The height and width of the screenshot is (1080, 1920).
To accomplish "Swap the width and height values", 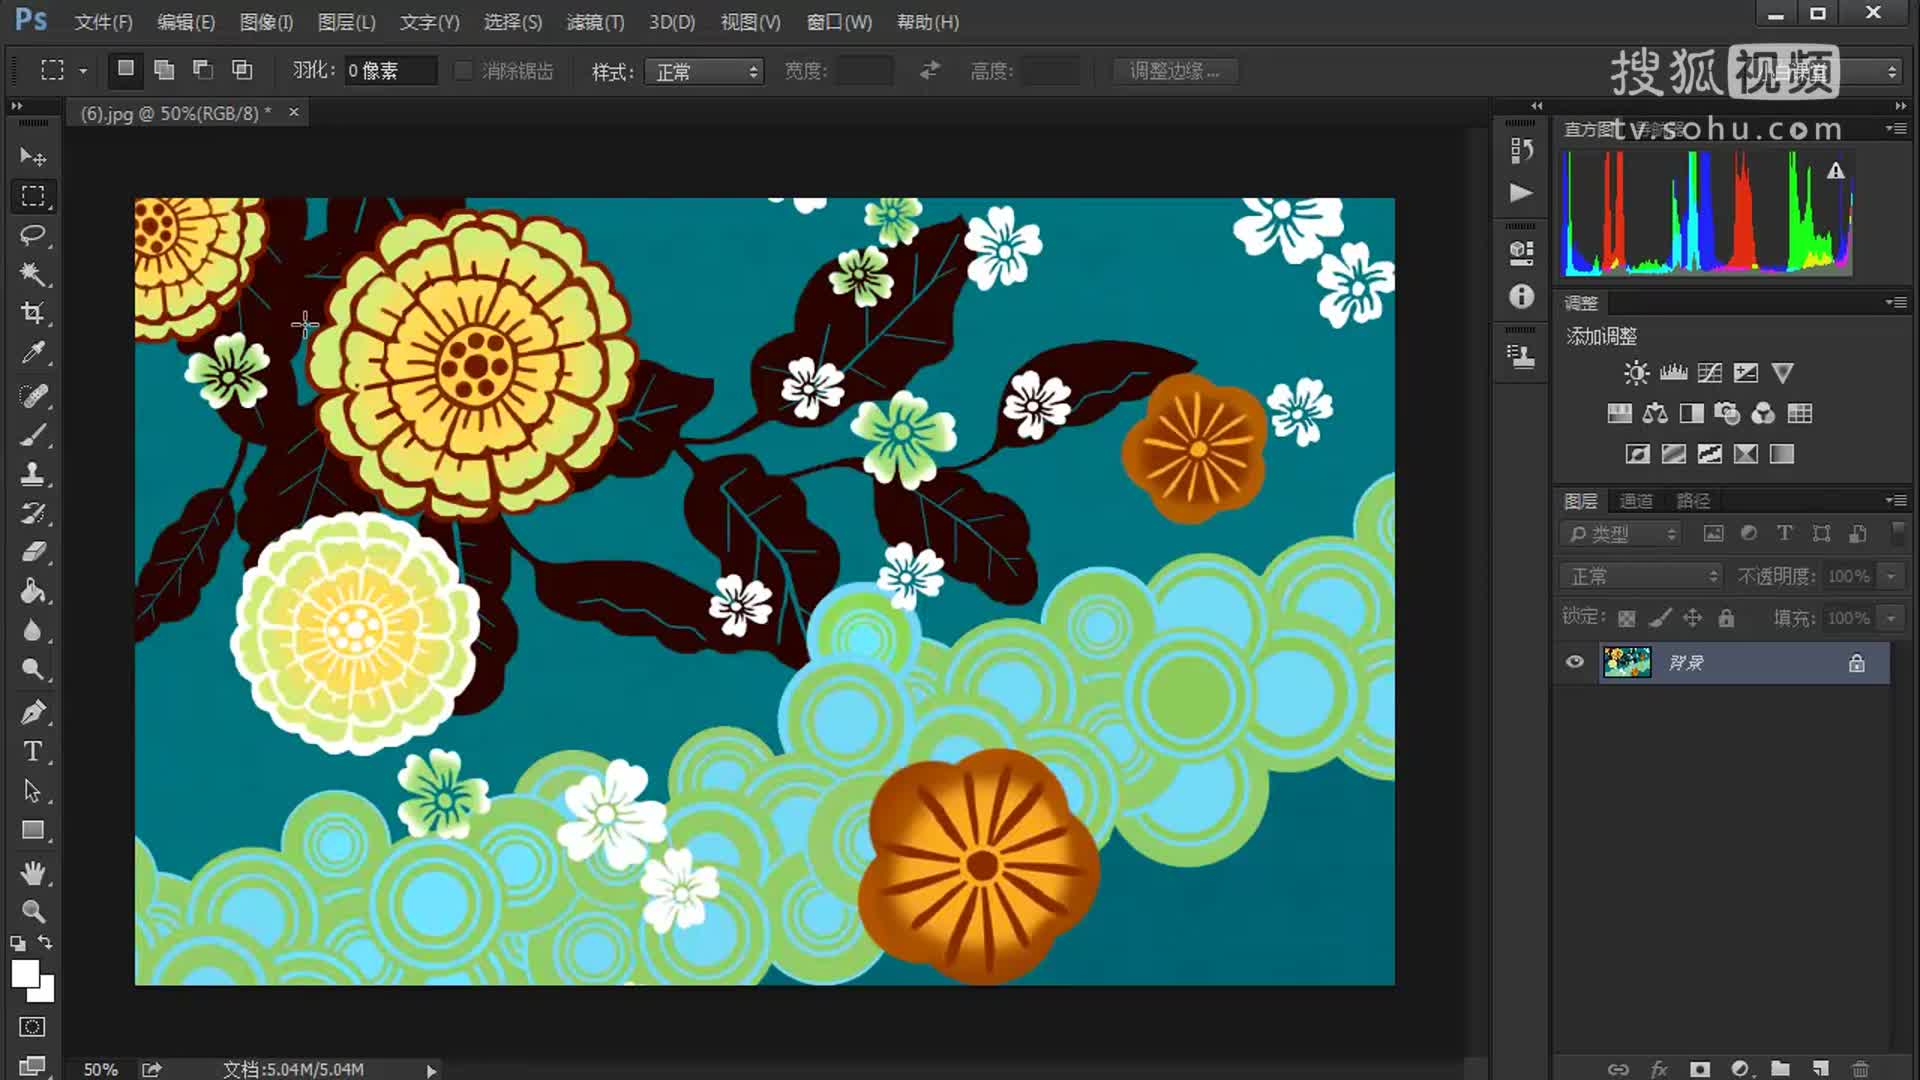I will (x=930, y=70).
